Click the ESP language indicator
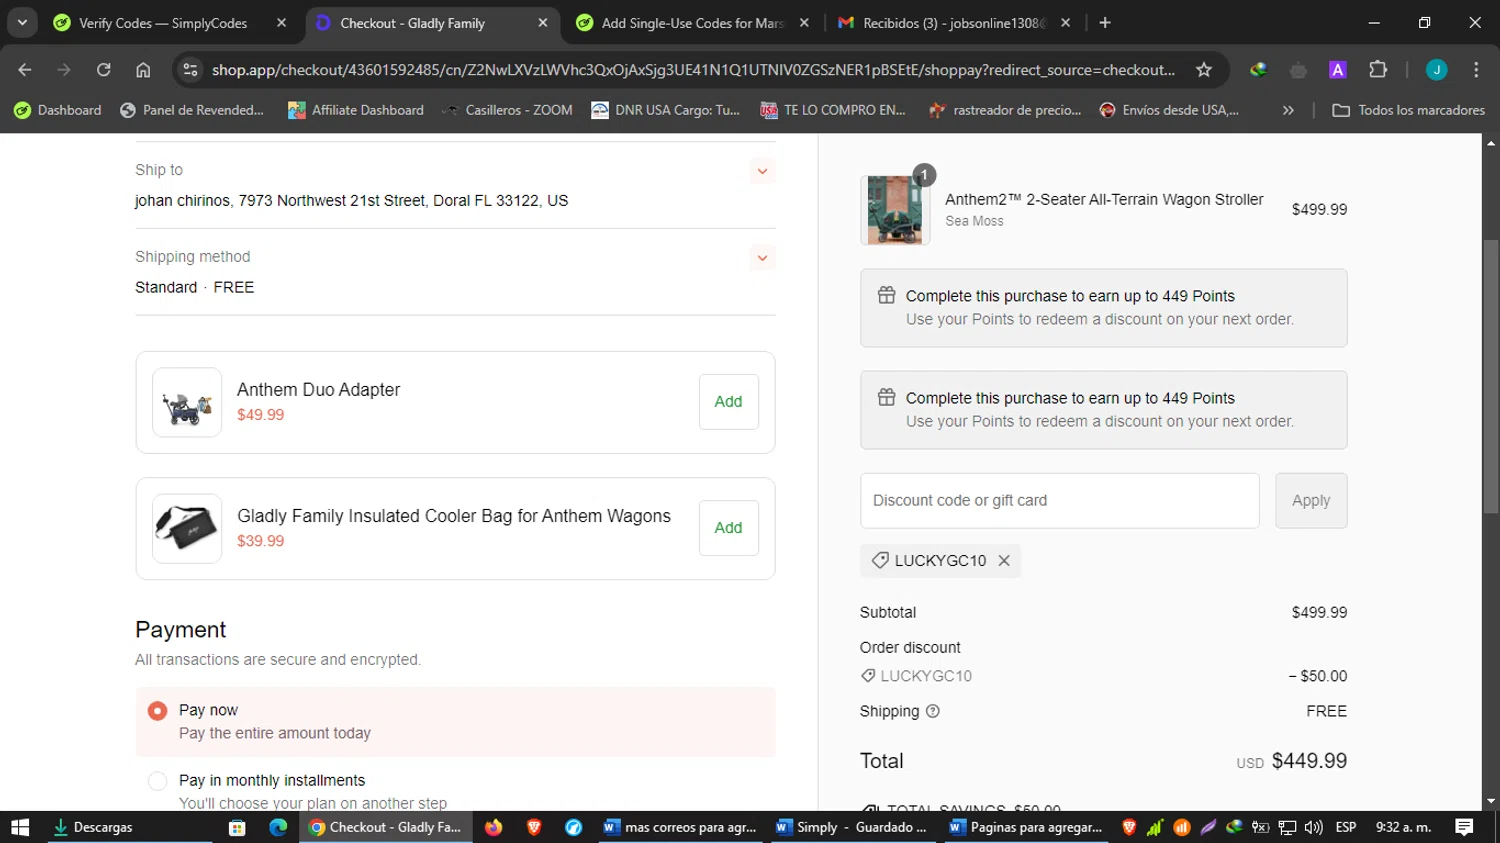This screenshot has width=1500, height=843. 1346,827
